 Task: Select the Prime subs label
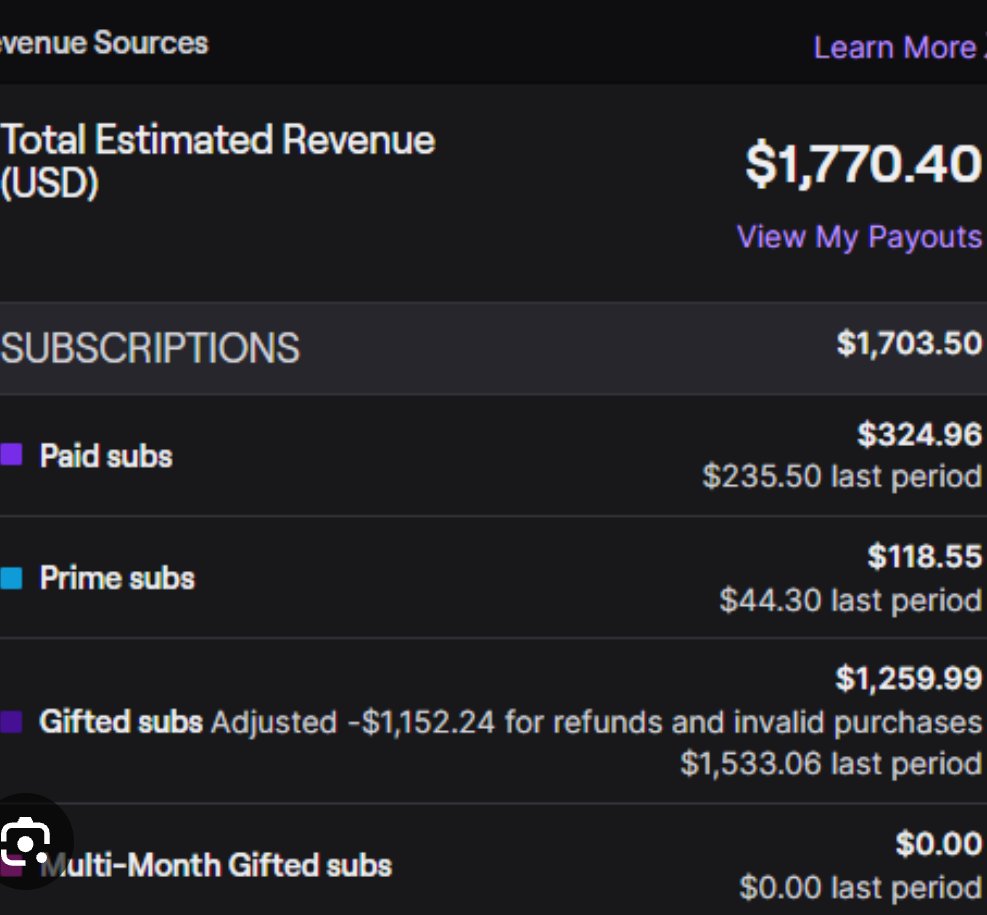click(x=117, y=578)
